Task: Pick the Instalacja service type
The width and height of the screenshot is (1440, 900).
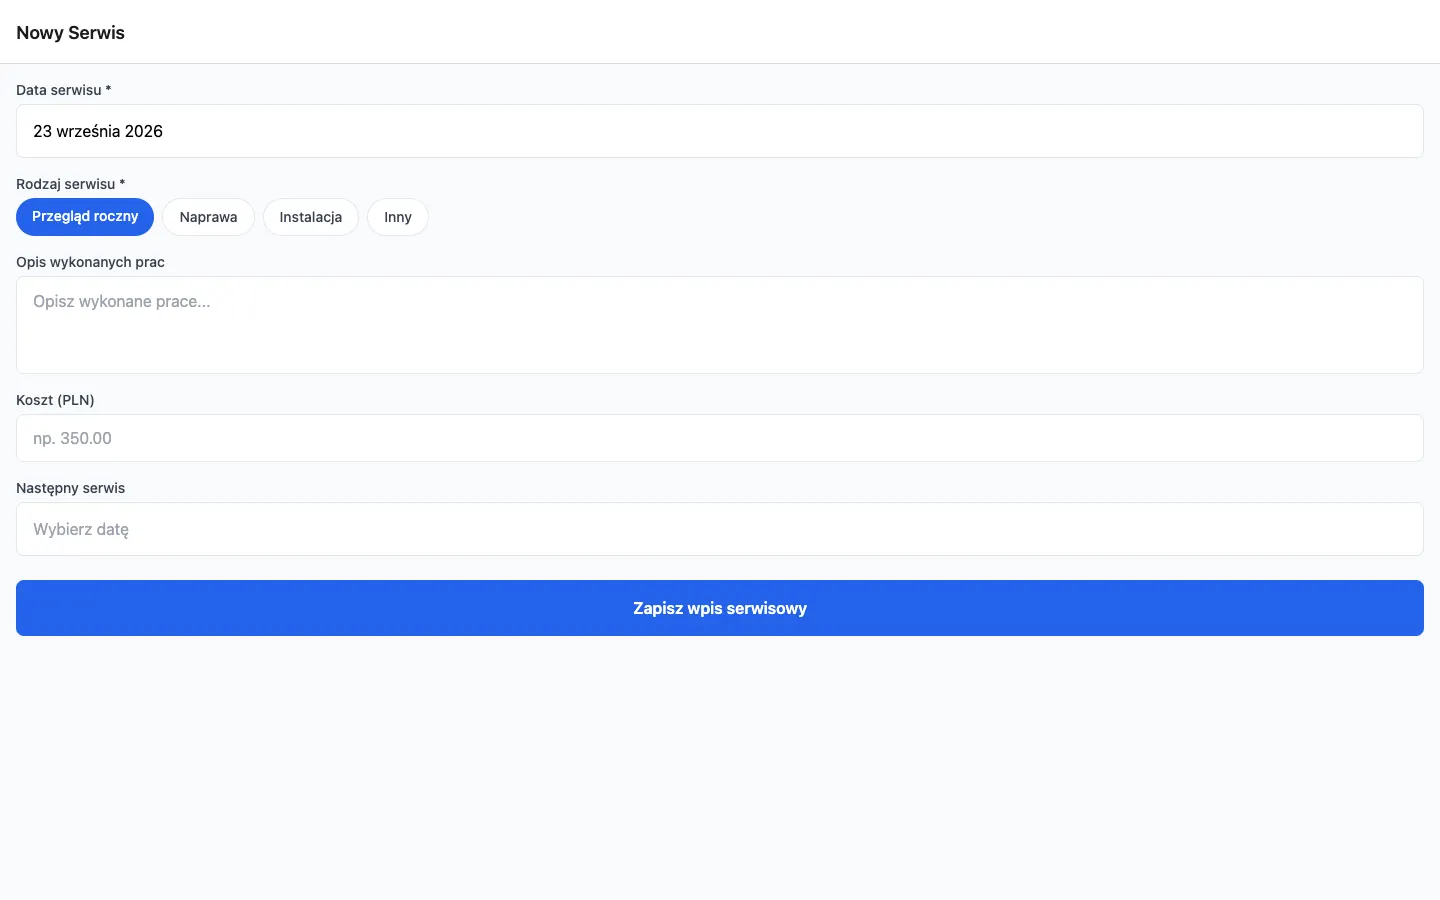Action: [311, 217]
